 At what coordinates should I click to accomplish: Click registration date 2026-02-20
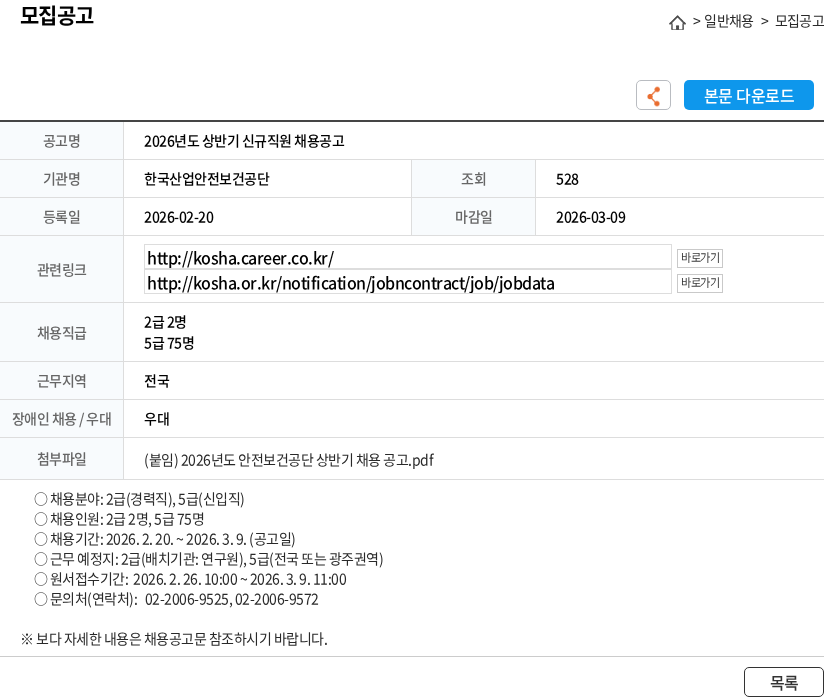(179, 218)
